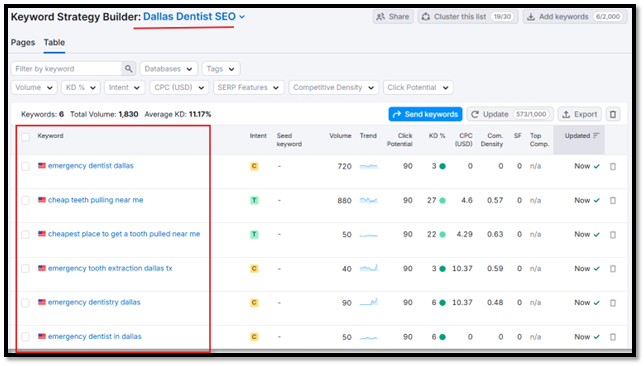Click the blue Send keywords button
The image size is (644, 366).
(x=425, y=114)
